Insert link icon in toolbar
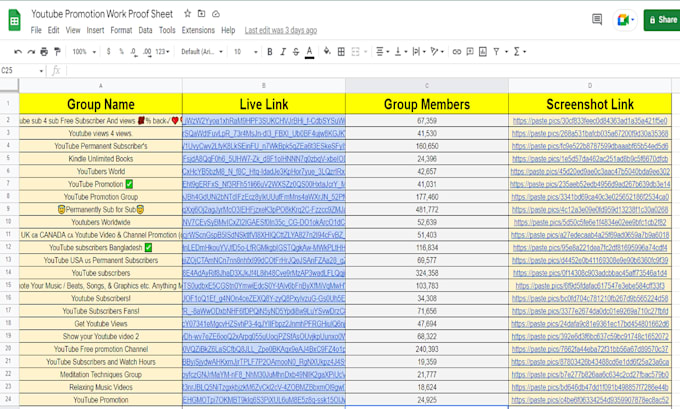 [457, 52]
